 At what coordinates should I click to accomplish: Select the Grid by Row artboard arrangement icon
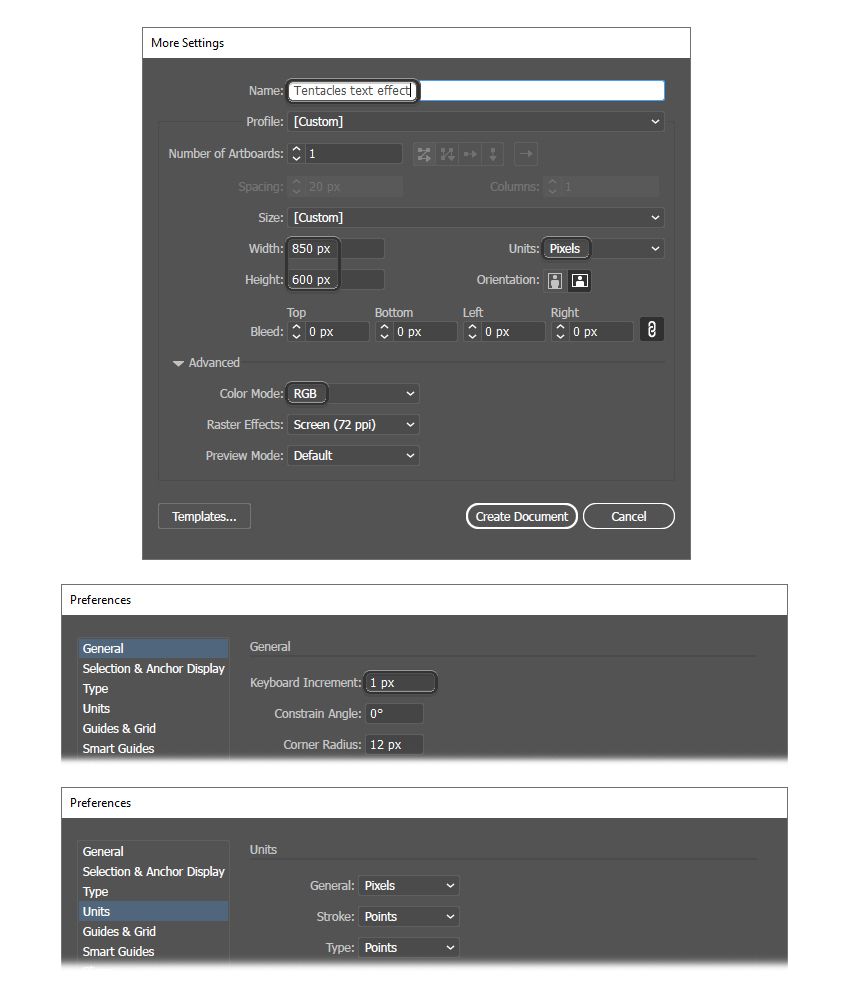[423, 153]
